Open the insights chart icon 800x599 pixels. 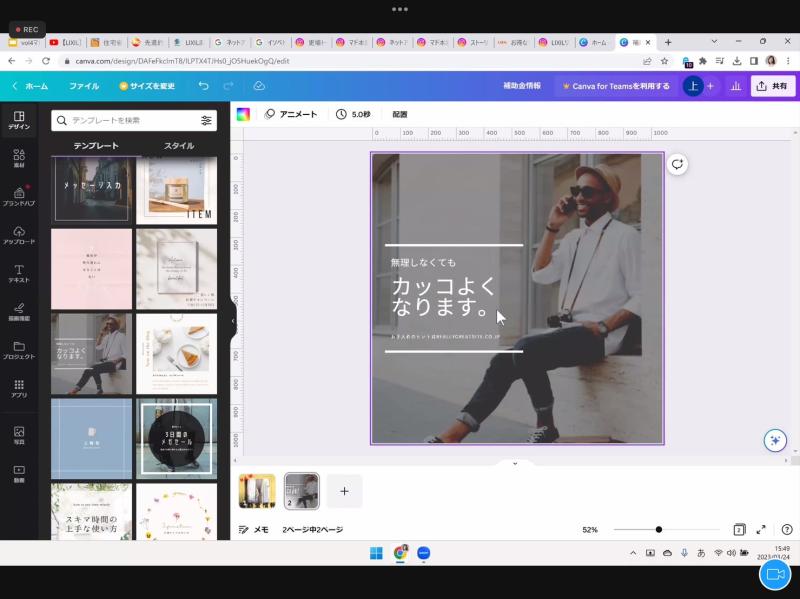click(736, 86)
